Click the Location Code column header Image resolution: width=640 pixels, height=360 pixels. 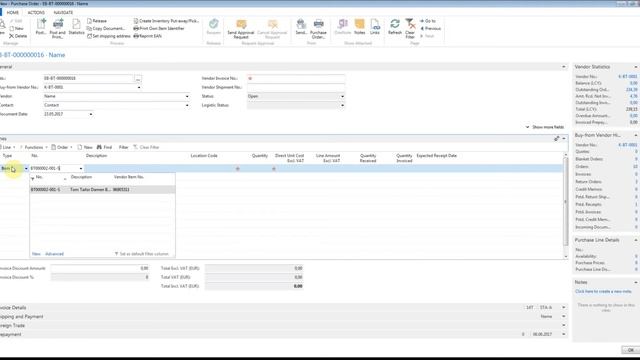pos(204,156)
